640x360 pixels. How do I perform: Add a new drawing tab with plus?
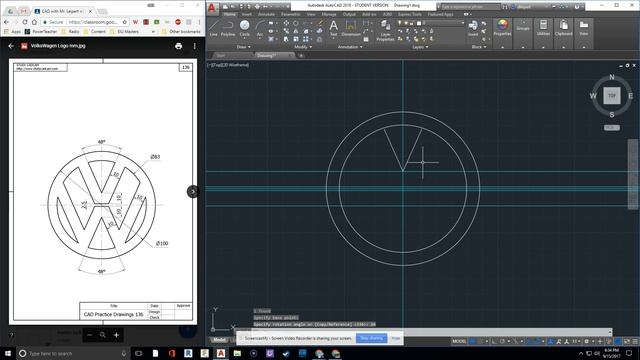pos(301,56)
